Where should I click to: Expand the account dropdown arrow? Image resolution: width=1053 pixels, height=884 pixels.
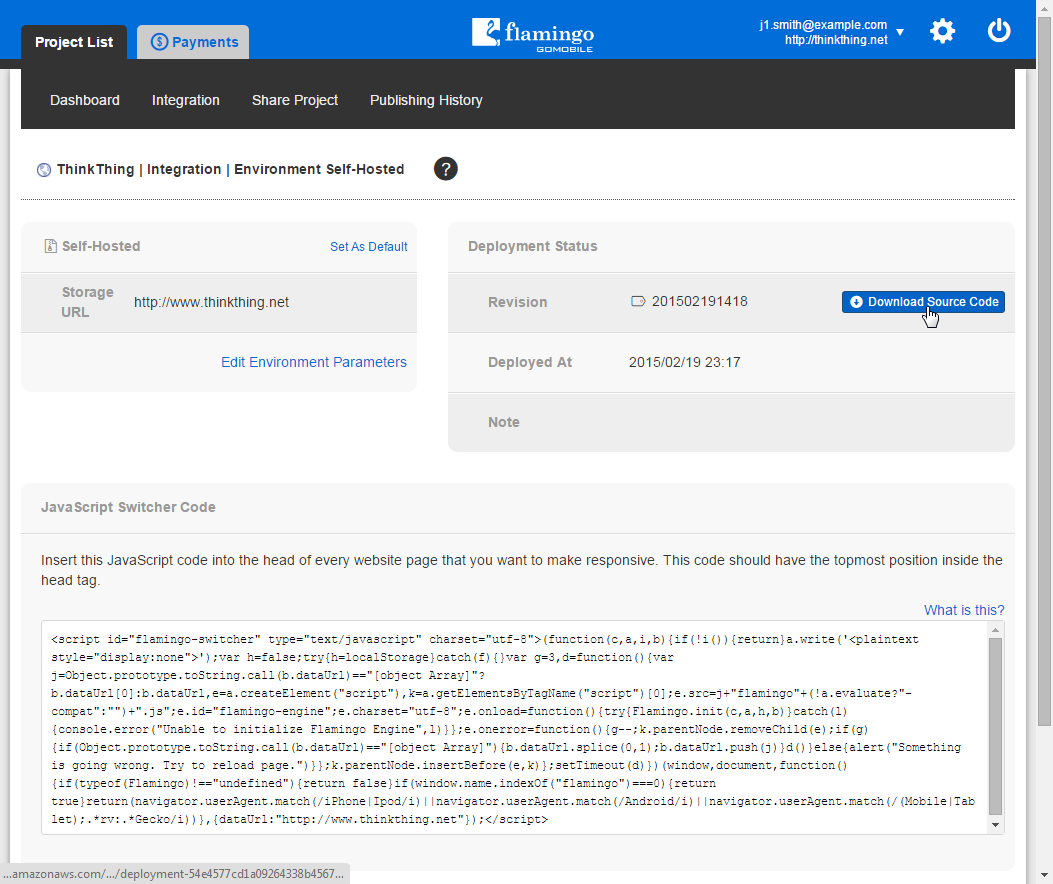click(900, 32)
